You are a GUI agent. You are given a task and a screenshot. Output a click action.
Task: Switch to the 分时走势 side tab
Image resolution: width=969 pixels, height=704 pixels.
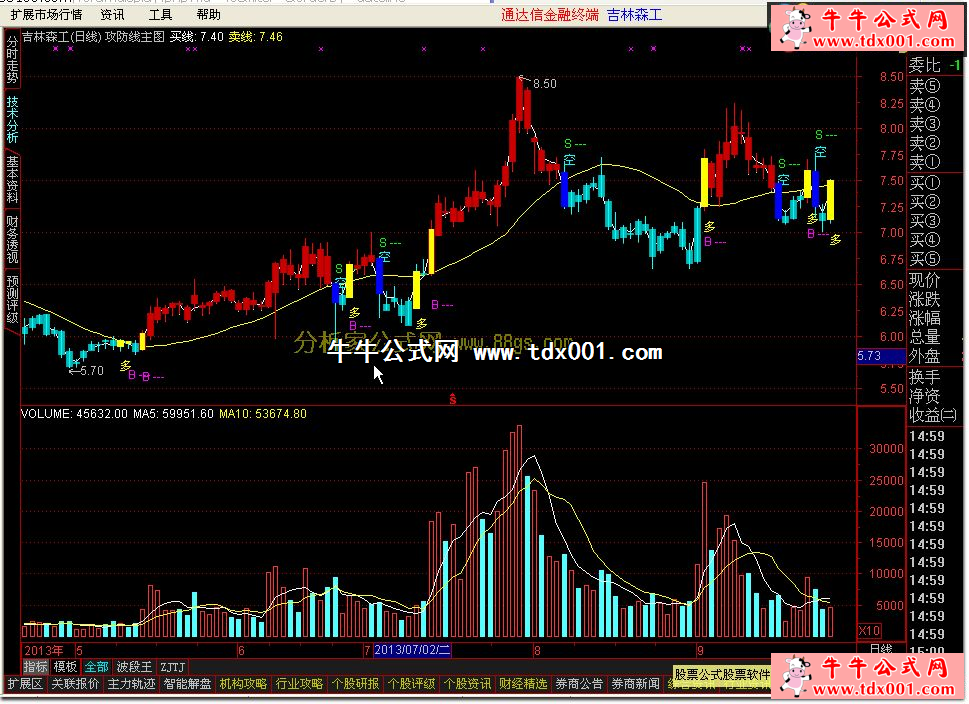click(12, 60)
